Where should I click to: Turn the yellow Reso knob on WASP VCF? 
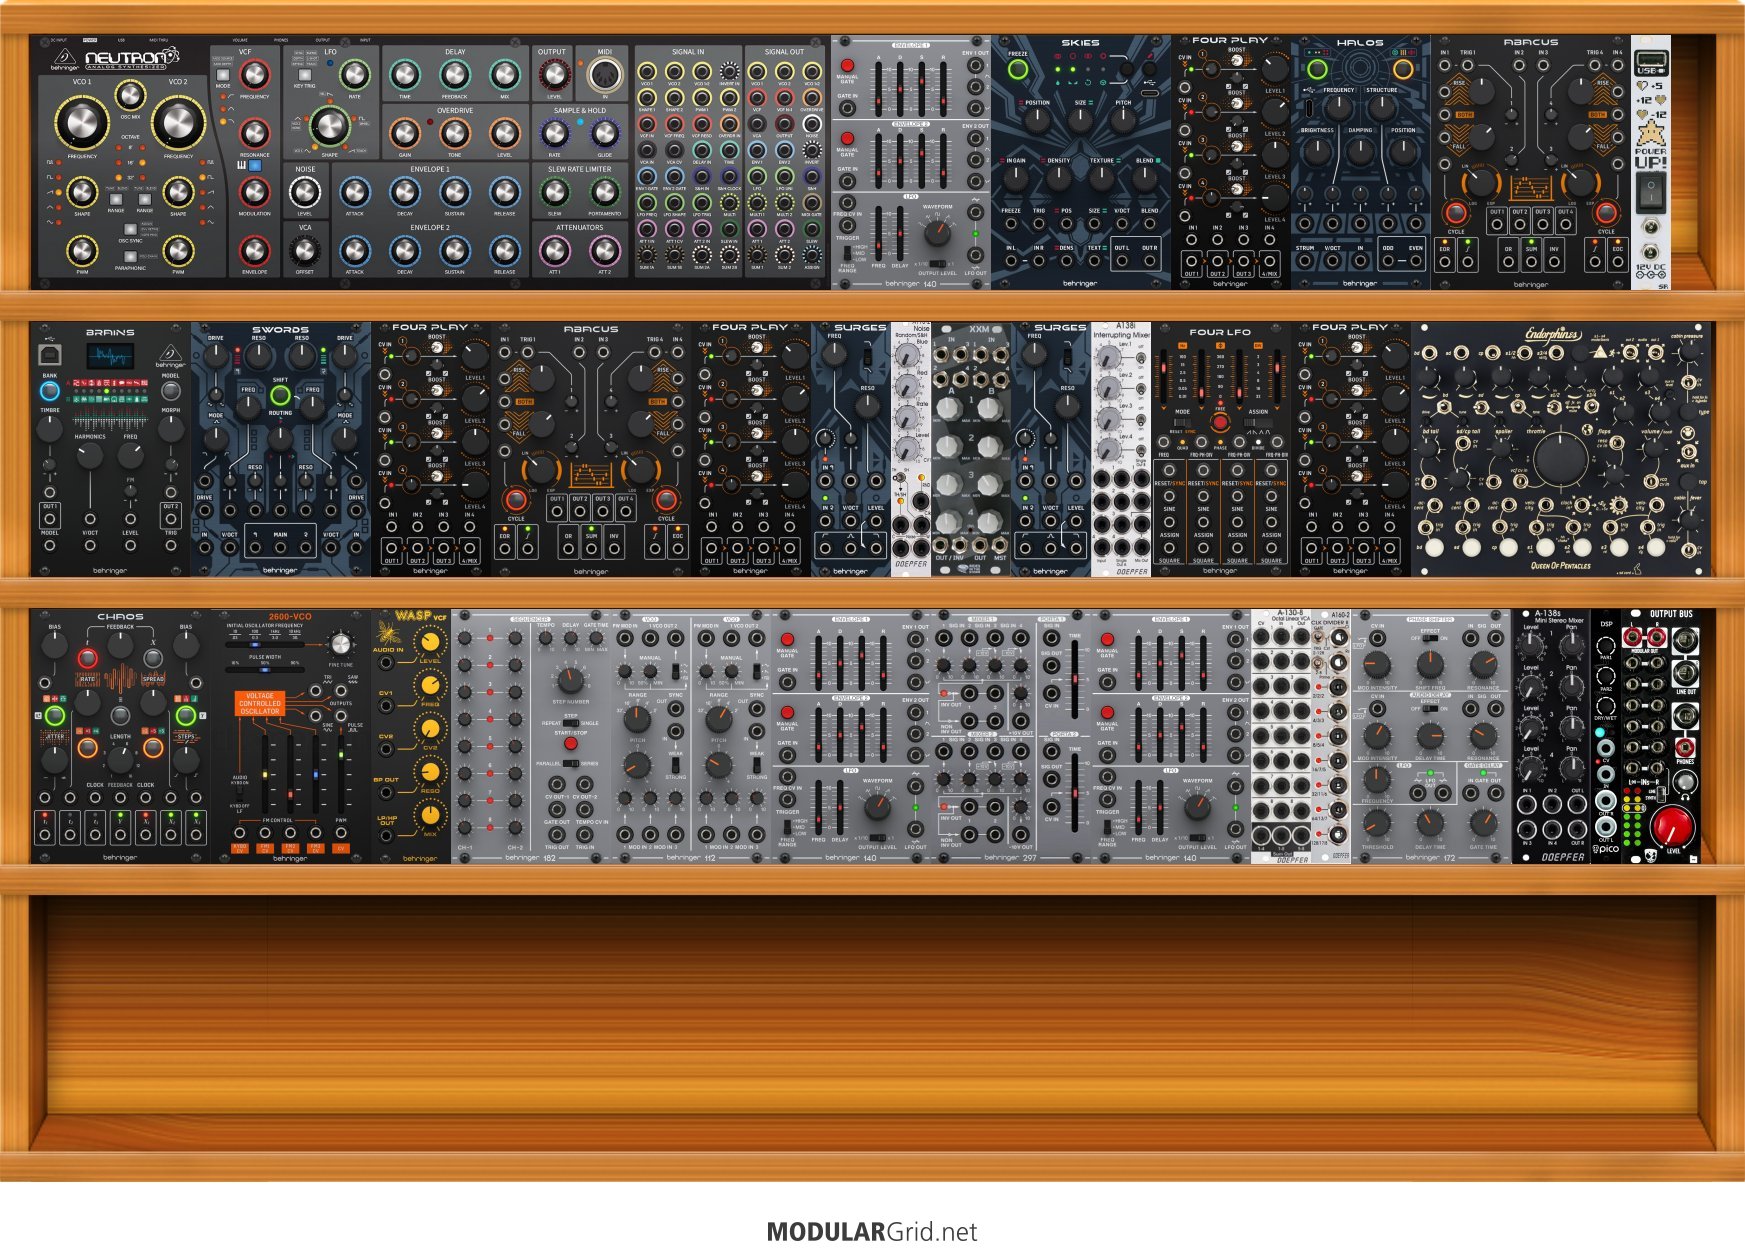[430, 772]
